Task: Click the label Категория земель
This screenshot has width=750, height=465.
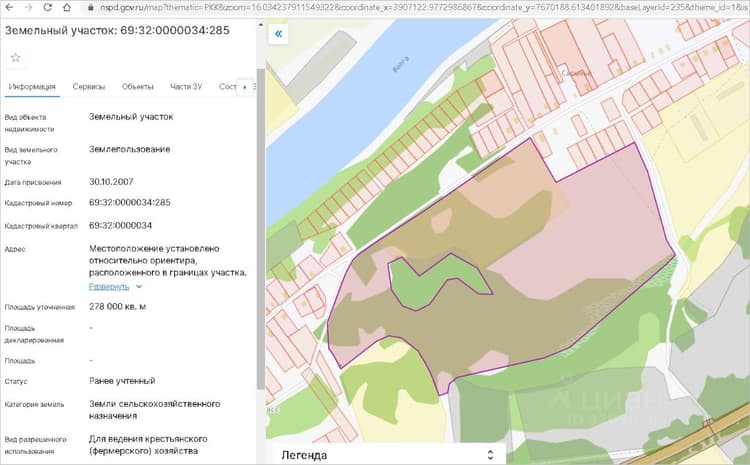Action: tap(34, 405)
